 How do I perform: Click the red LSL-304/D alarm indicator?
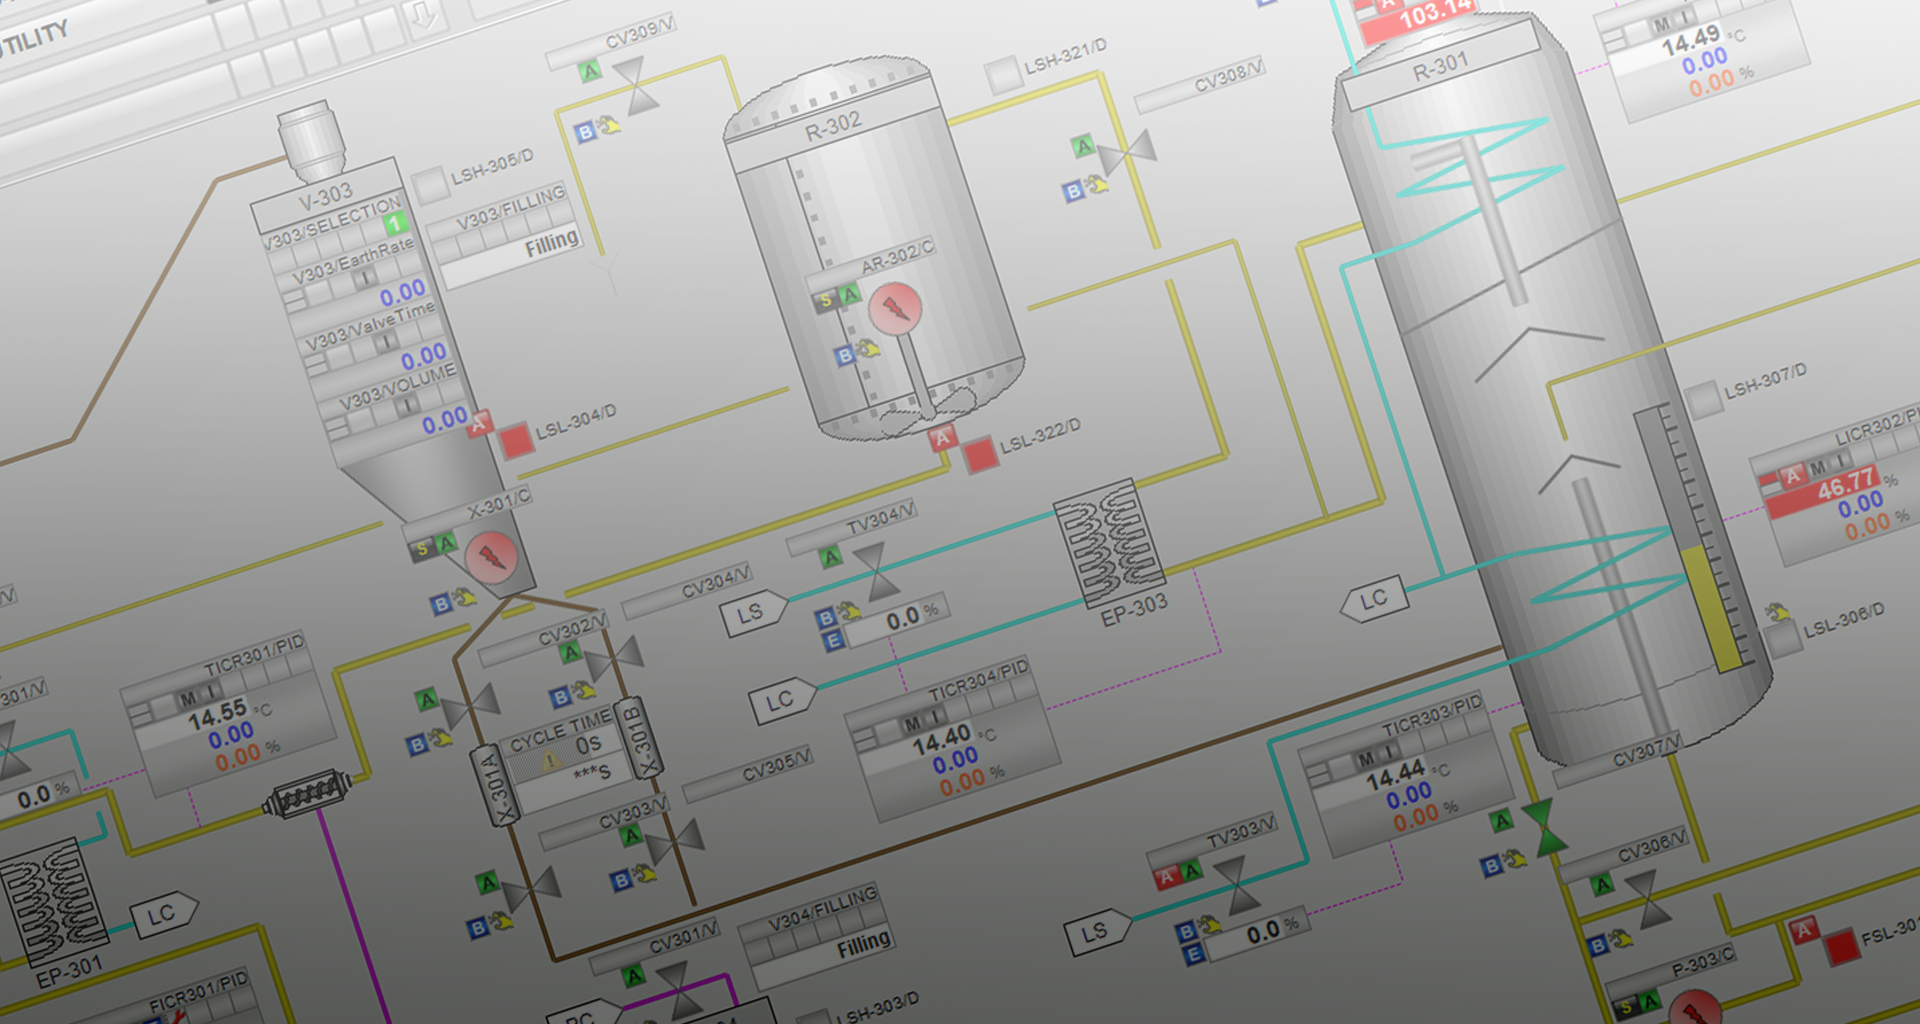(x=516, y=441)
